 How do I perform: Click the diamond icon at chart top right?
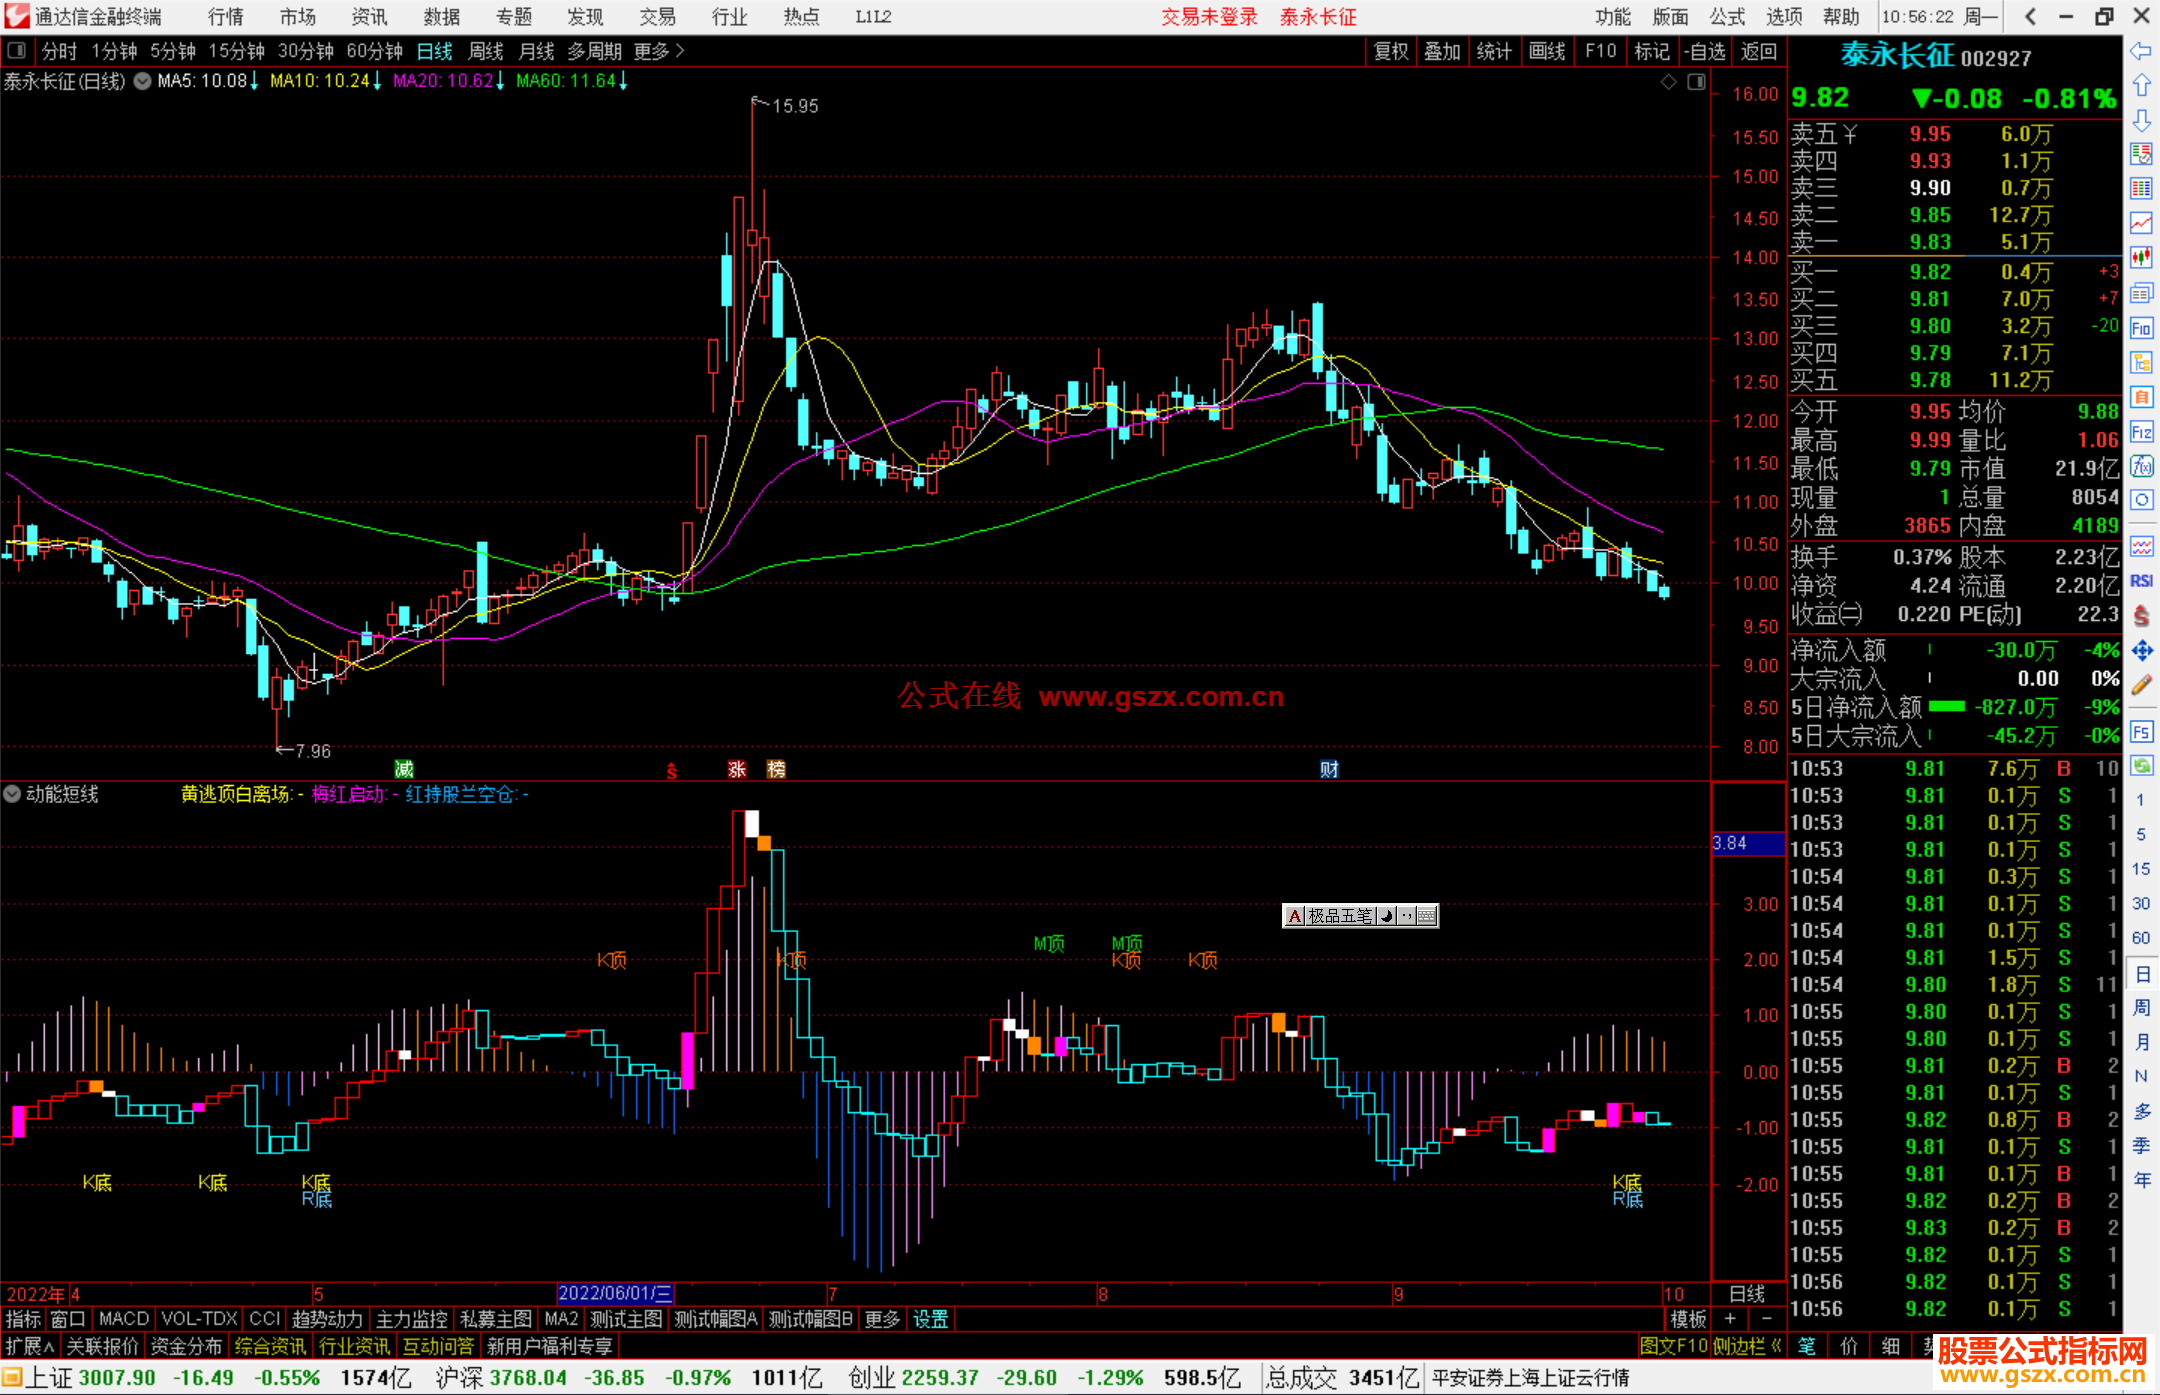1669,82
